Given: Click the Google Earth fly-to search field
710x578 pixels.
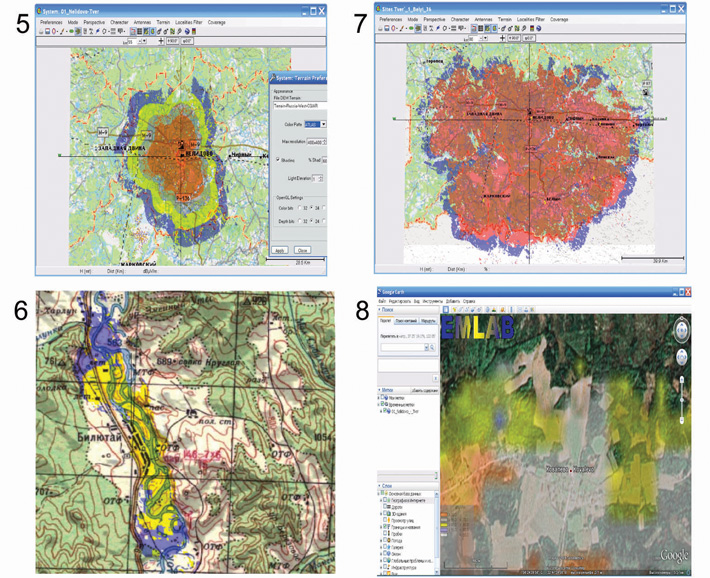Looking at the screenshot, I should (403, 347).
